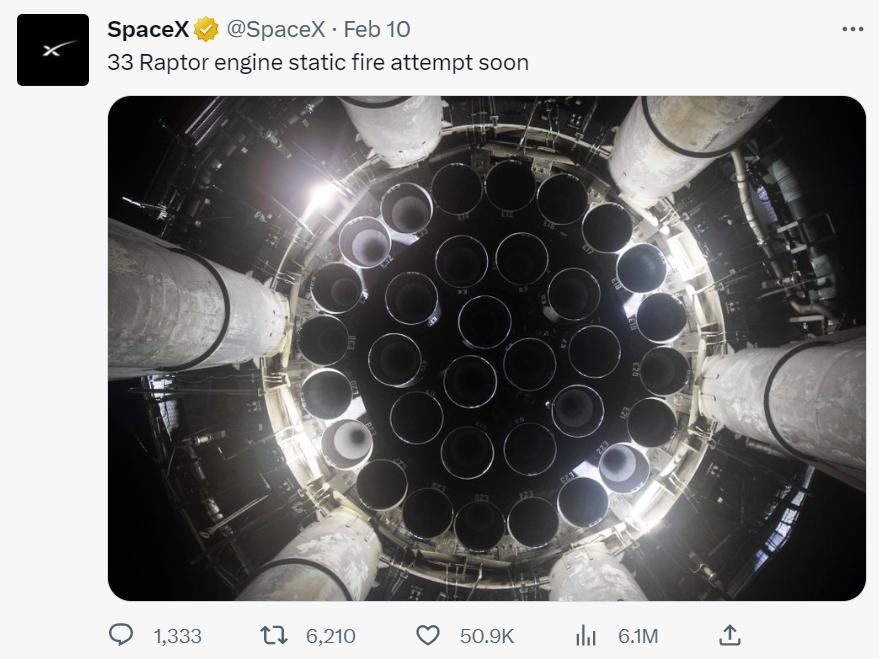The height and width of the screenshot is (659, 879).
Task: Like the tweet with the heart icon
Action: [x=428, y=635]
